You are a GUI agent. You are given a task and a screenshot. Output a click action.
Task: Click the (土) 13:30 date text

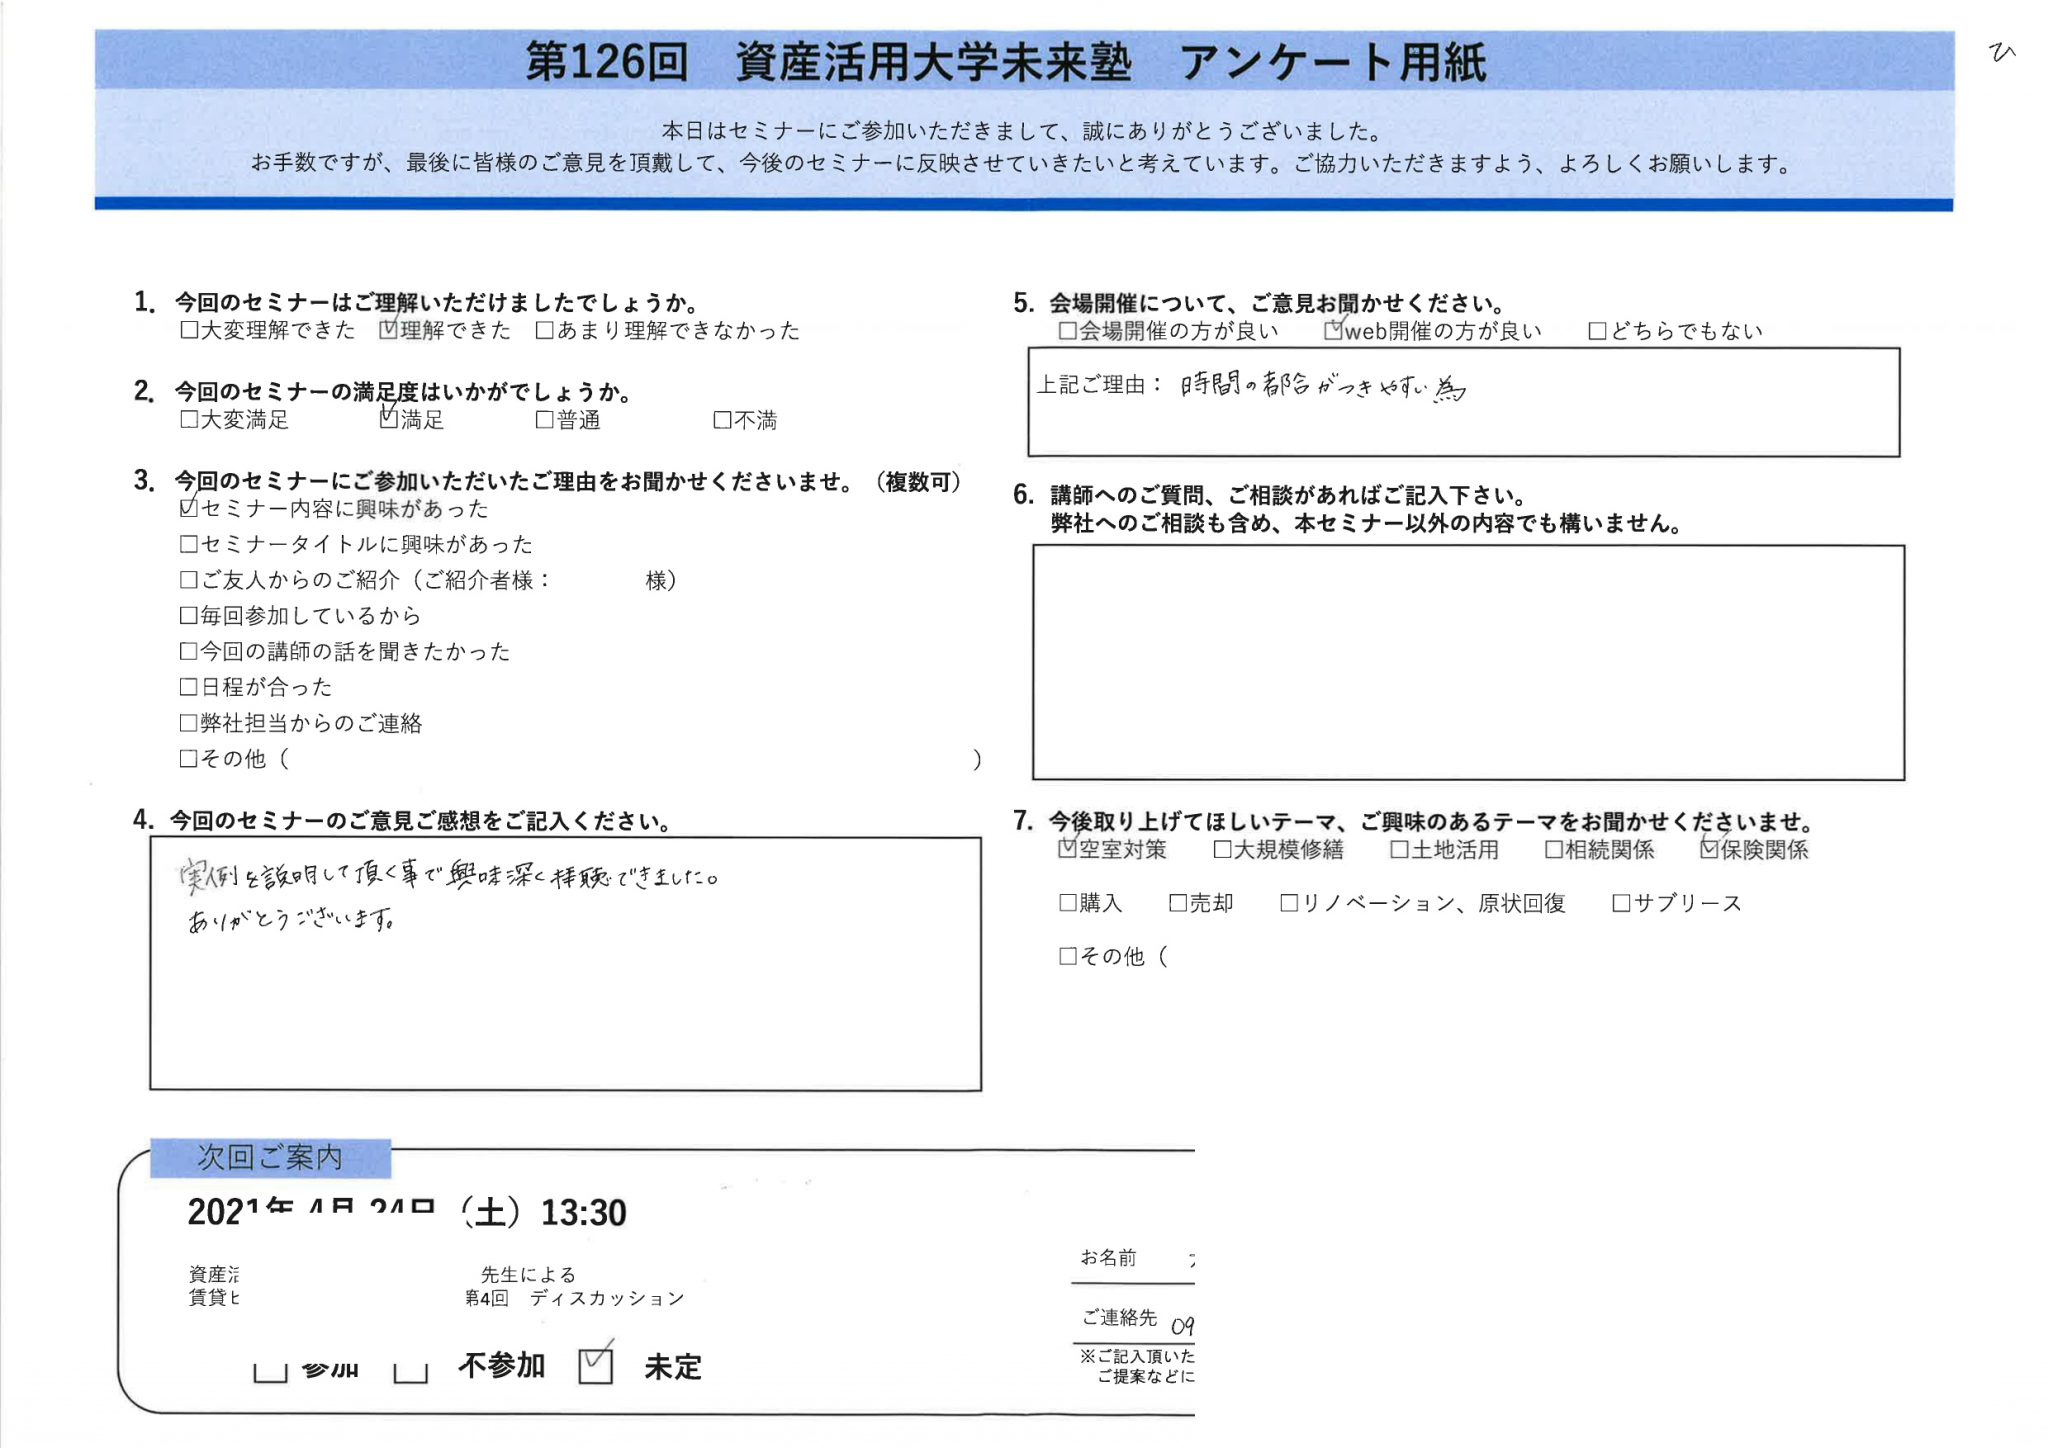point(544,1213)
